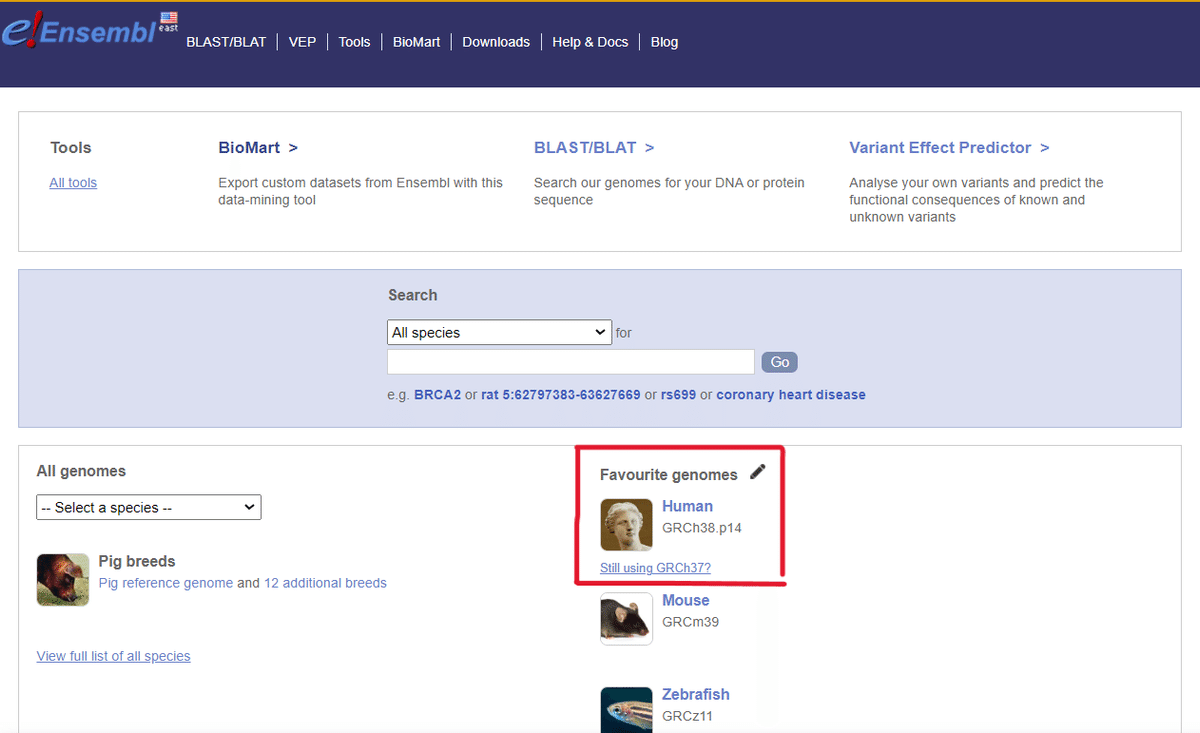Screen dimensions: 1200x733
Task: Open Downloads in the top navigation
Action: [496, 42]
